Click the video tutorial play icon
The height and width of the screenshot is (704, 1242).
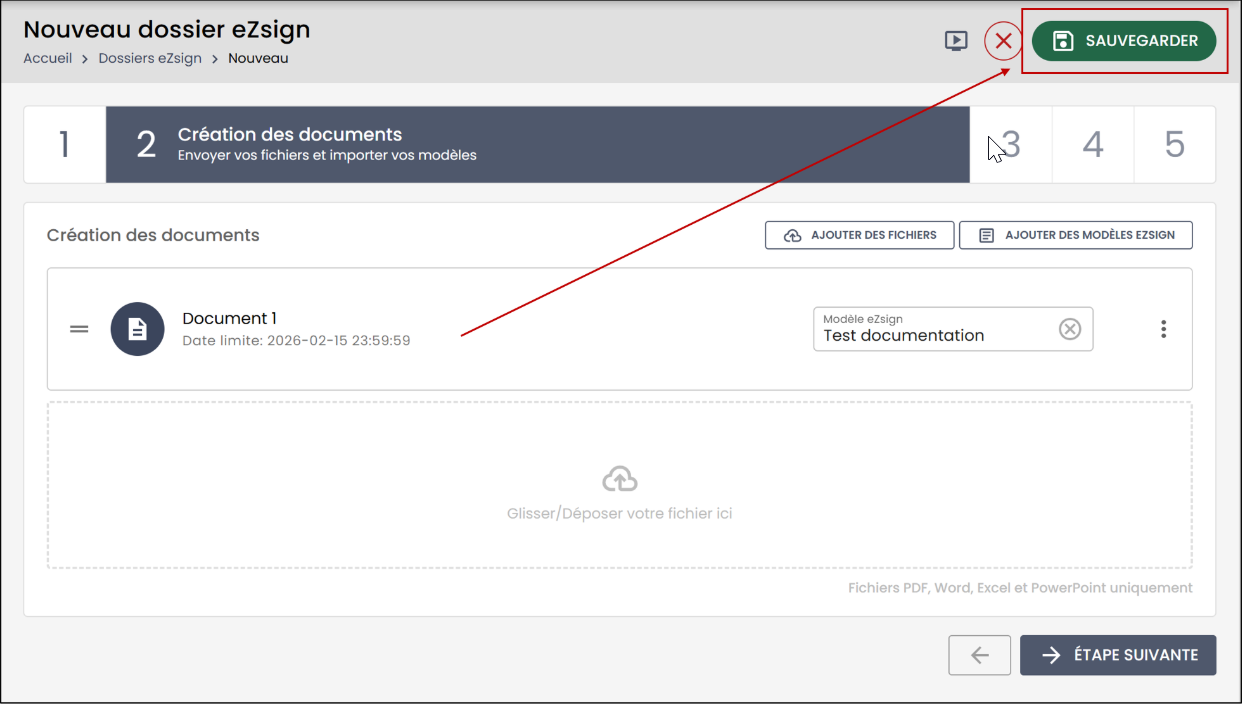tap(956, 41)
